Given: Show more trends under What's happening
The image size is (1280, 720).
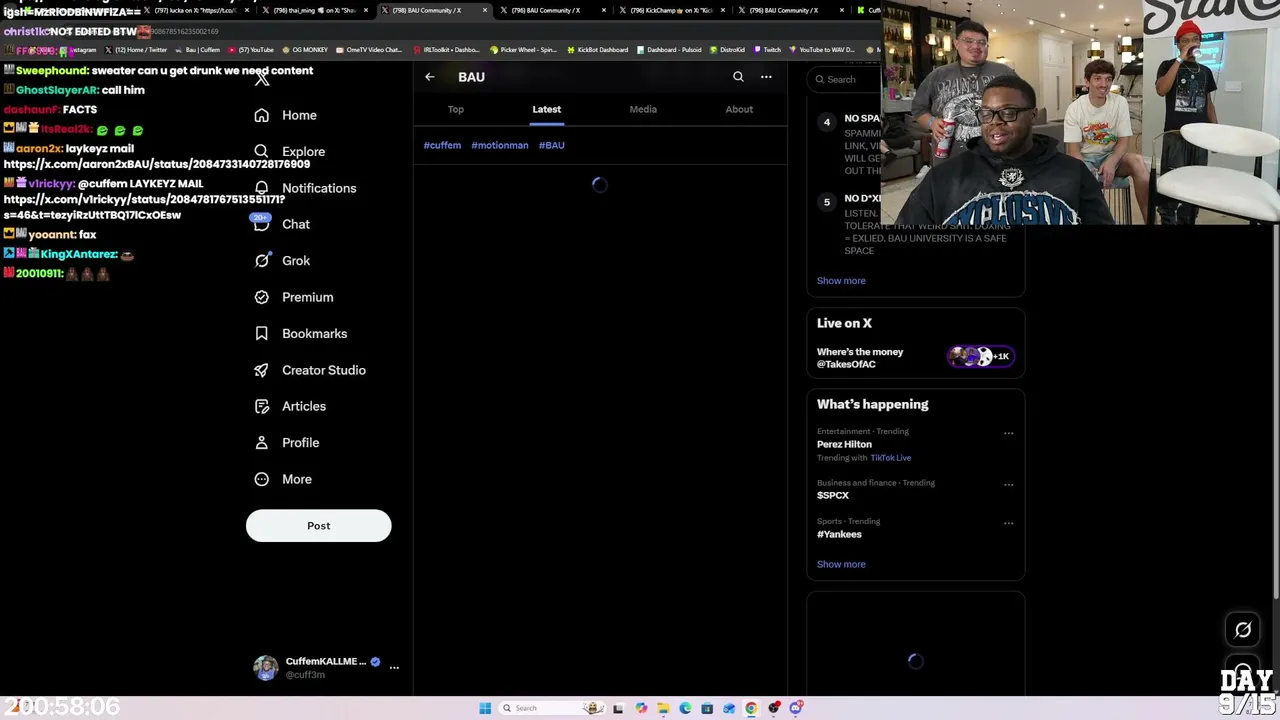Looking at the screenshot, I should [841, 564].
